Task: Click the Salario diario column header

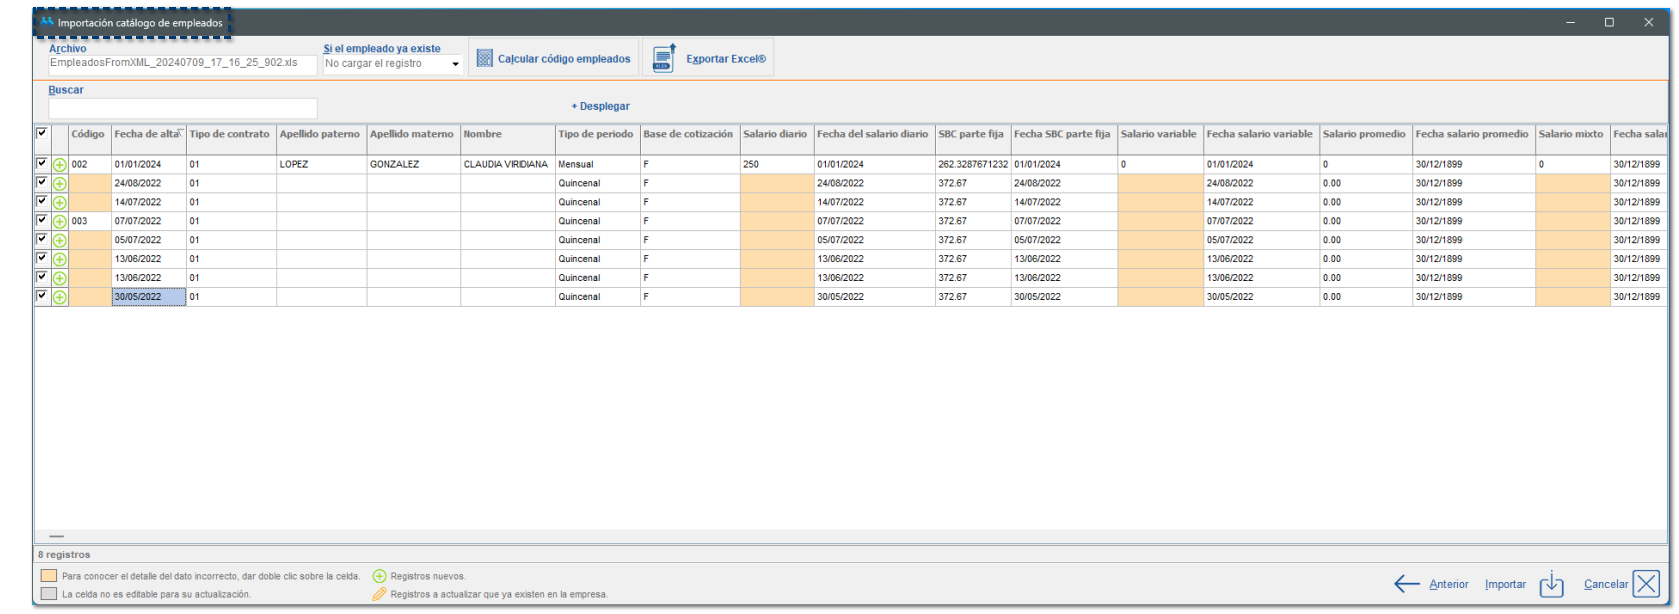Action: pyautogui.click(x=774, y=134)
